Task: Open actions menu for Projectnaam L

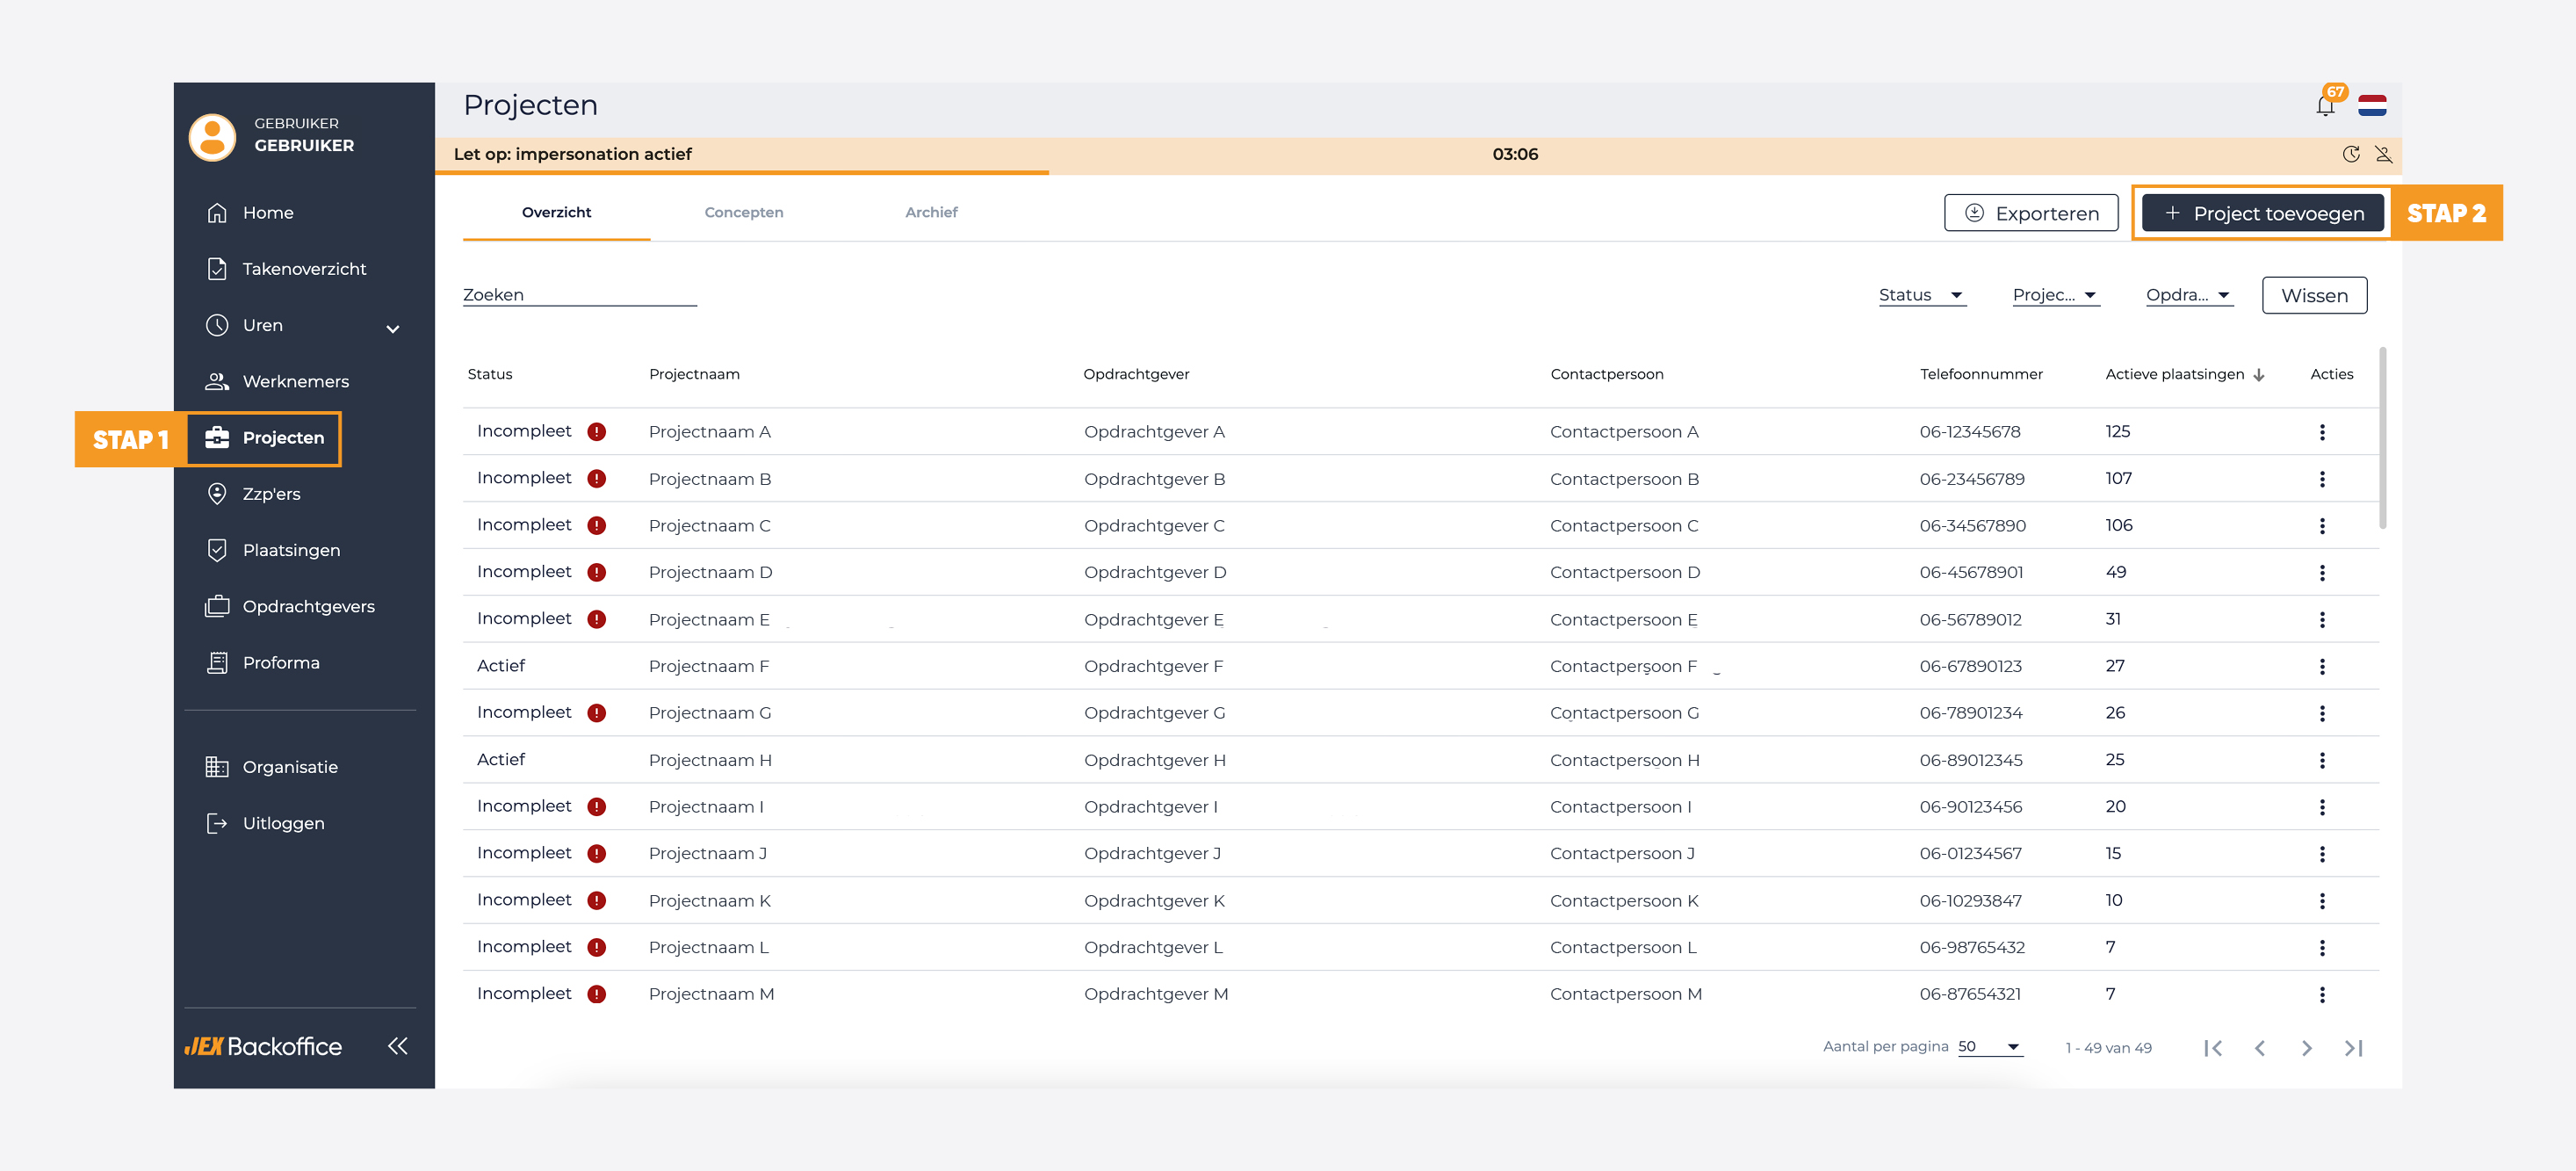Action: pos(2322,948)
